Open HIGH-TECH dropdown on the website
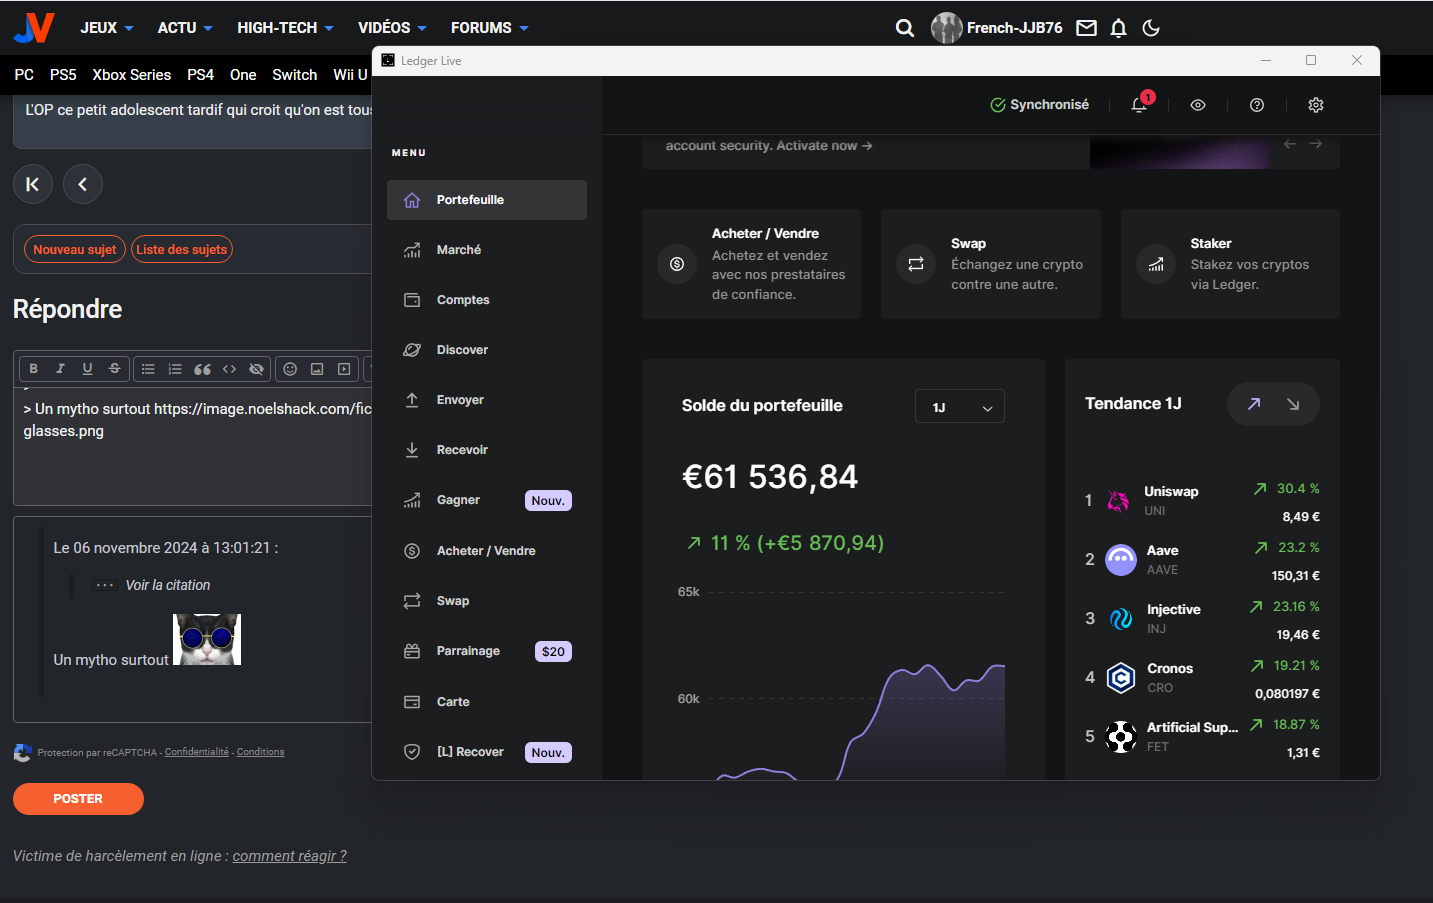Screen dimensions: 1433x903 click(285, 28)
